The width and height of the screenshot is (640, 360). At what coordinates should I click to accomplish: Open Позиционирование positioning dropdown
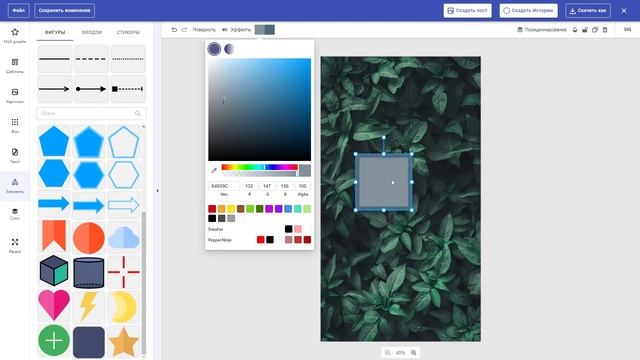[x=542, y=30]
